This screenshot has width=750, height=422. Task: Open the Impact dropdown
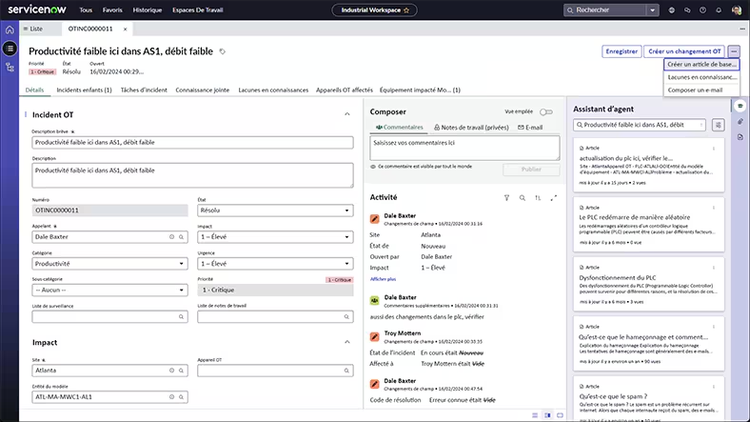pos(276,237)
